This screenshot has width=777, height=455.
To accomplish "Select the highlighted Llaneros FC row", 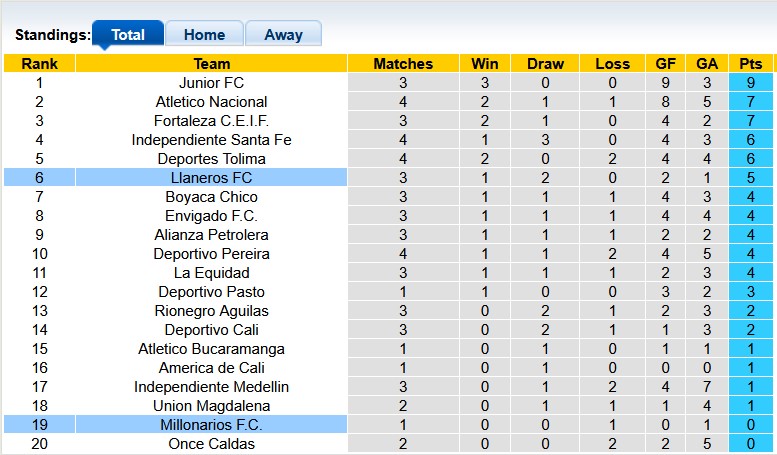I will 211,178.
